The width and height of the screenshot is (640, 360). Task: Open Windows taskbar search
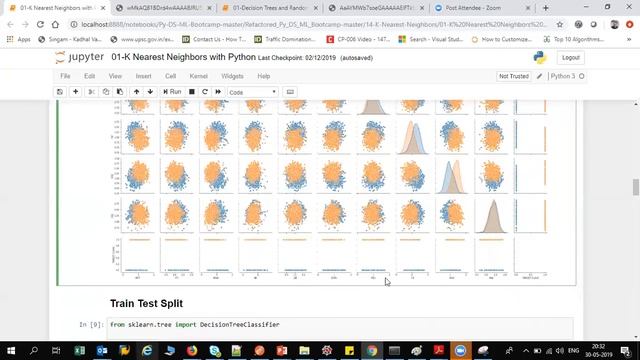click(x=34, y=351)
